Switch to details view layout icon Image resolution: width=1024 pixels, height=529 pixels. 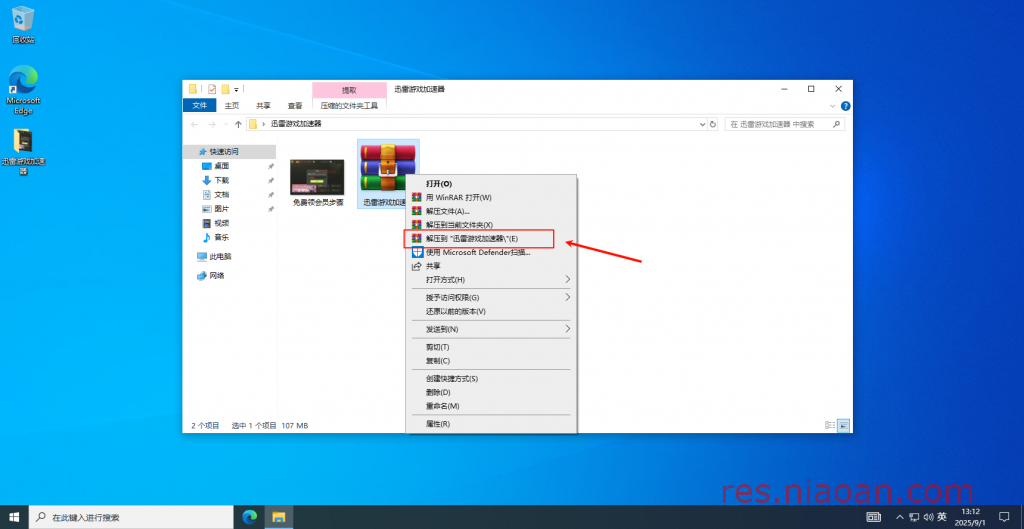830,425
